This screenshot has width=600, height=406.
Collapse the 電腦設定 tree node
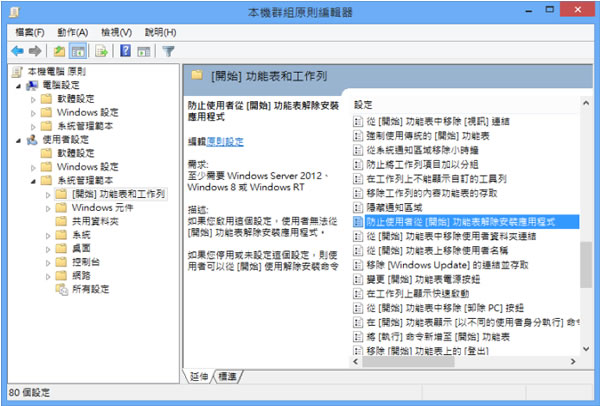point(18,86)
